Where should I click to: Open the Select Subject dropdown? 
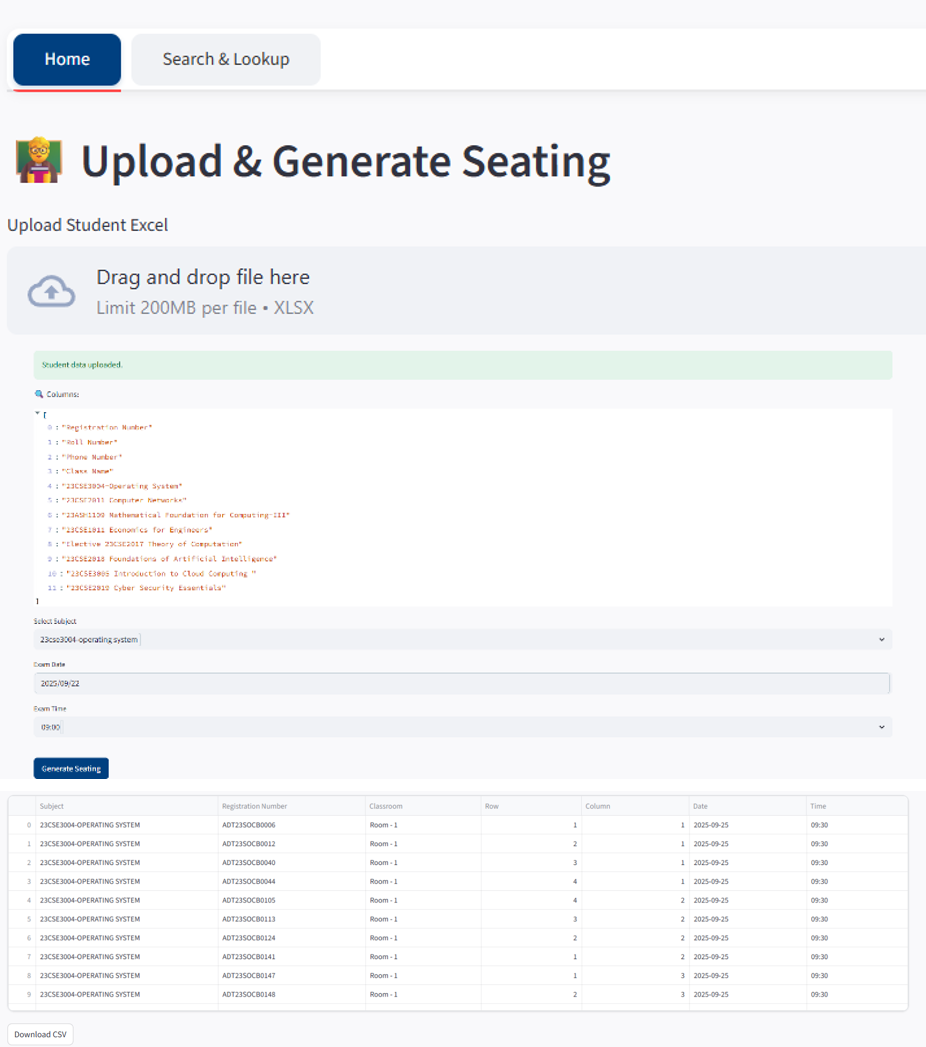click(x=463, y=640)
